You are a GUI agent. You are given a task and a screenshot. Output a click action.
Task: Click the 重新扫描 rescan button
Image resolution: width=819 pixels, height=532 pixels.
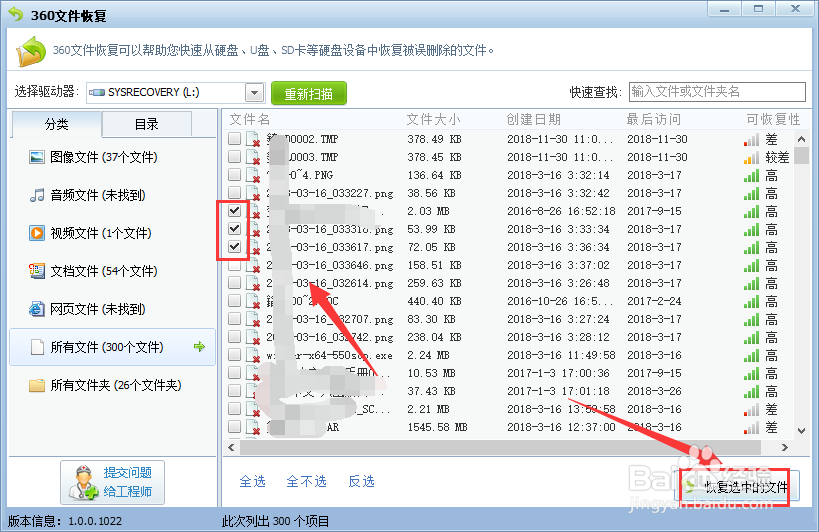[309, 93]
